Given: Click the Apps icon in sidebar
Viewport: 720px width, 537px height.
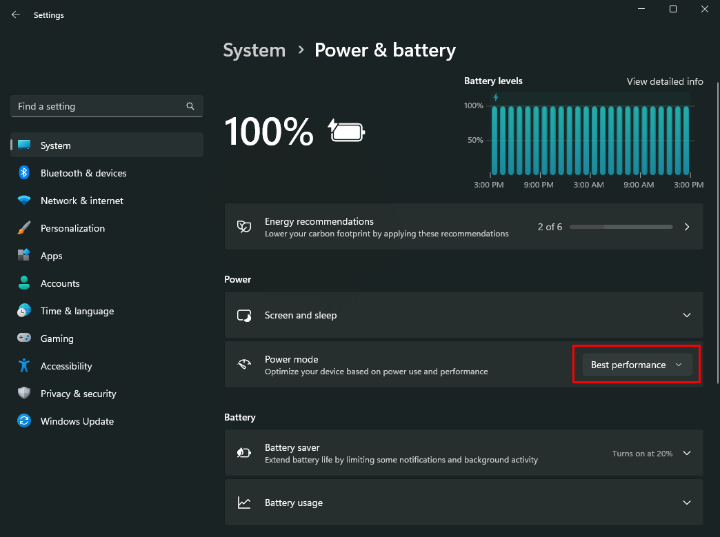Looking at the screenshot, I should [x=24, y=255].
